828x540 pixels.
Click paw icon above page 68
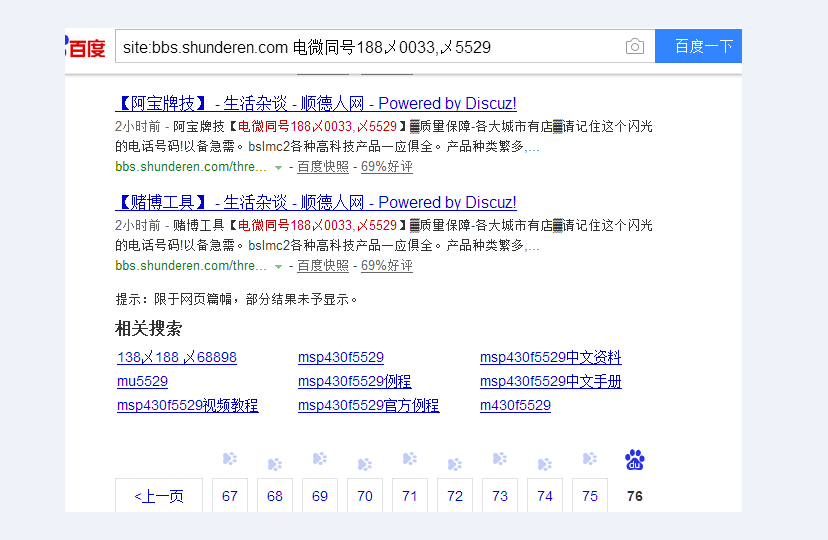point(275,465)
